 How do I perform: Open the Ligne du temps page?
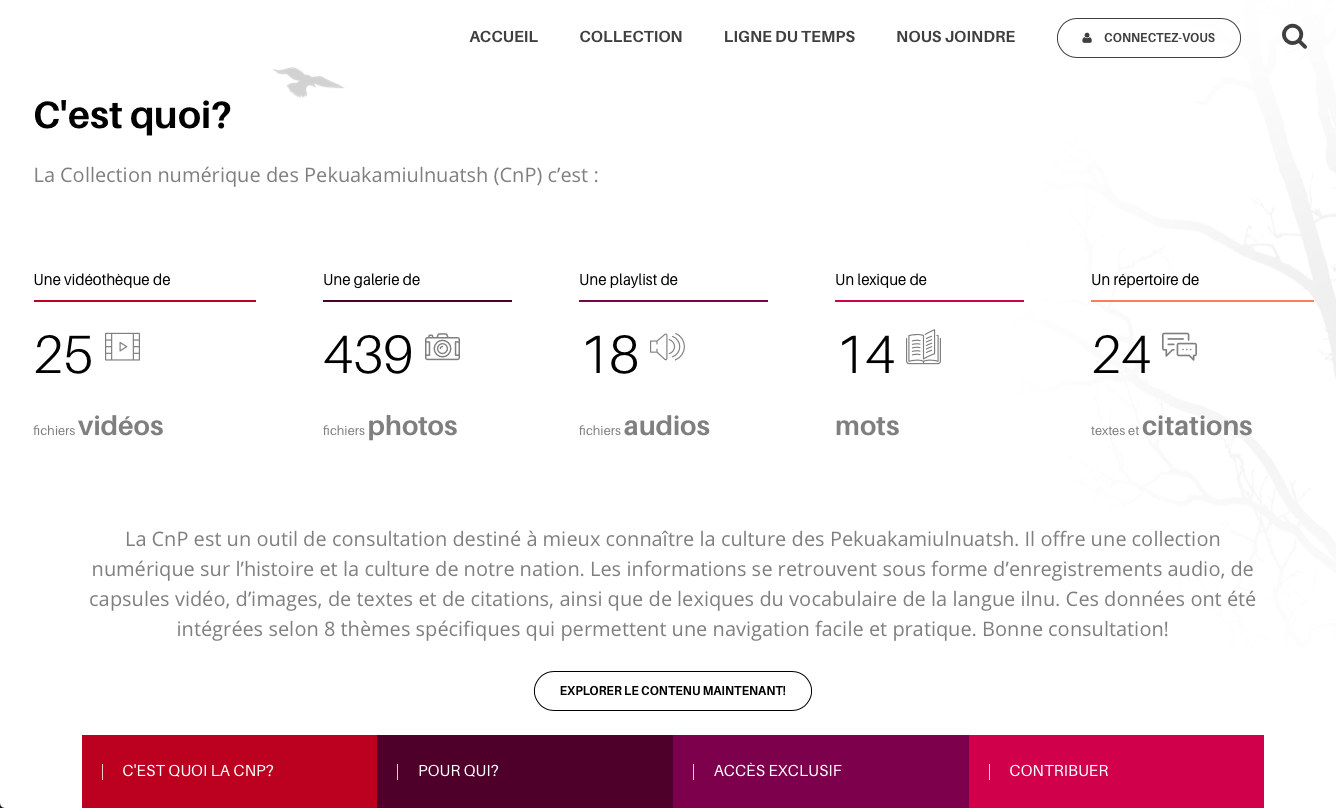tap(789, 36)
